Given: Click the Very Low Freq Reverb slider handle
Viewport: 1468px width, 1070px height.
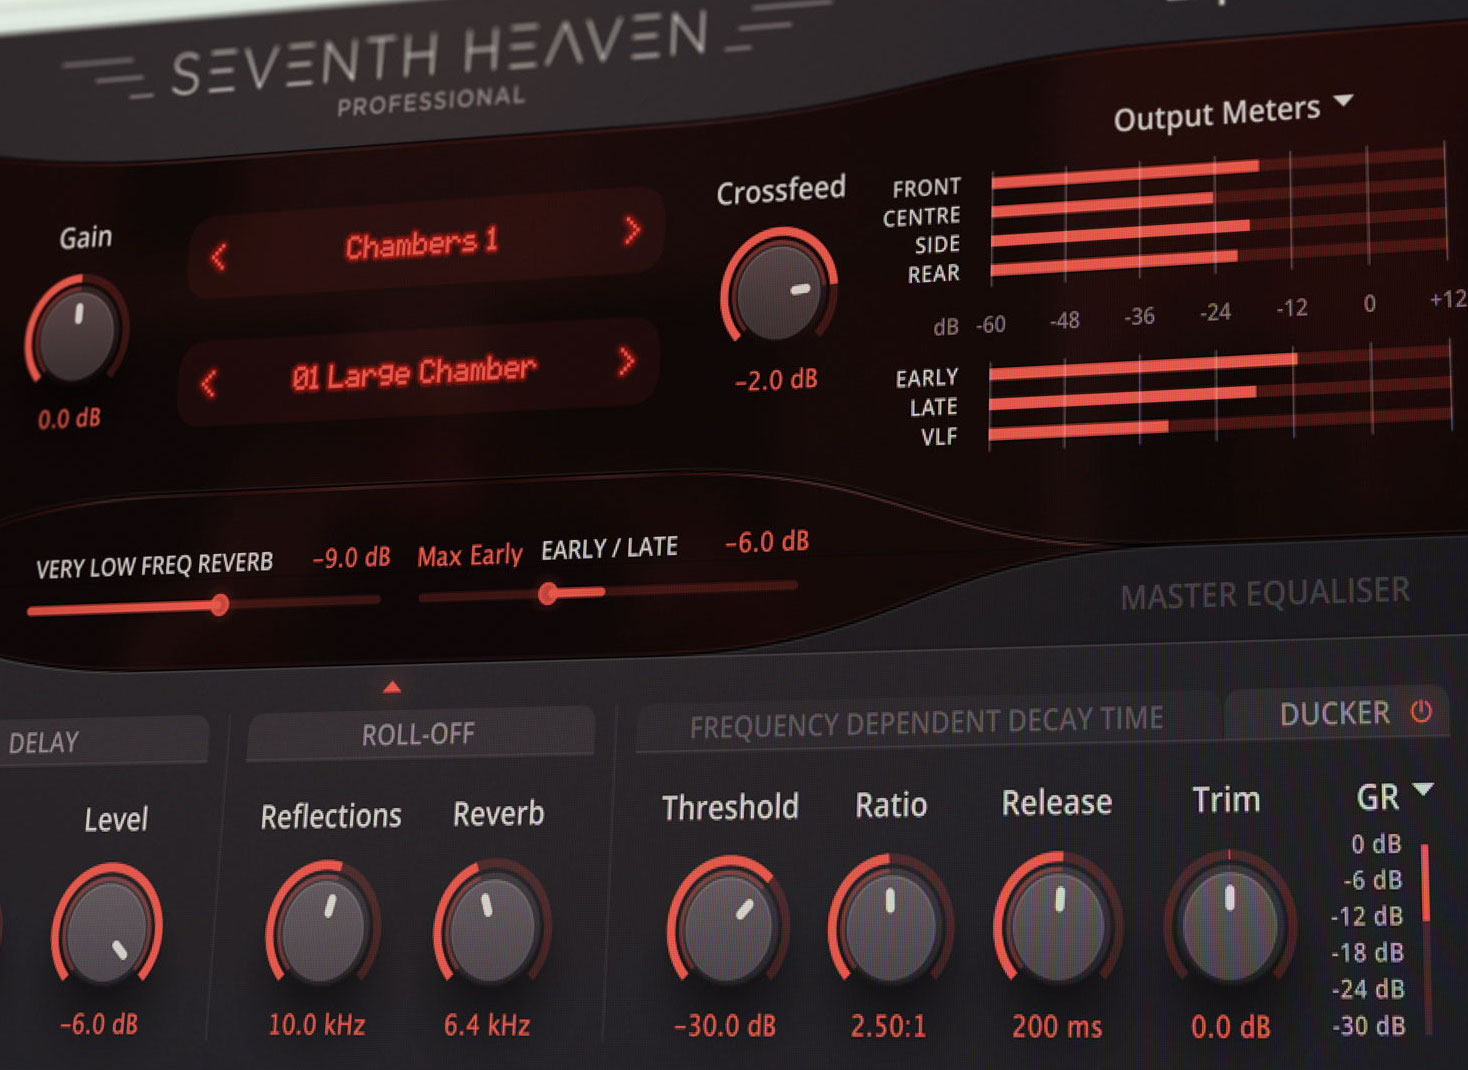Looking at the screenshot, I should coord(220,604).
